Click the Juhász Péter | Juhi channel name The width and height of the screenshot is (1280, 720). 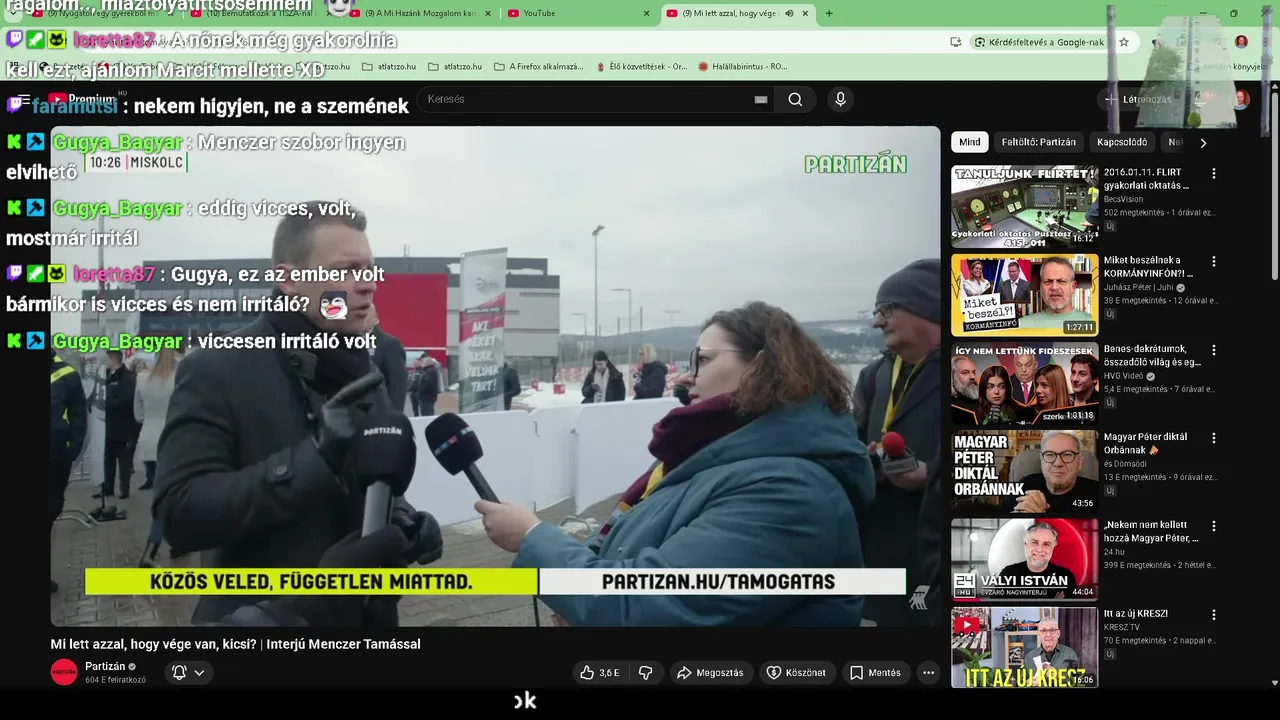(1140, 287)
